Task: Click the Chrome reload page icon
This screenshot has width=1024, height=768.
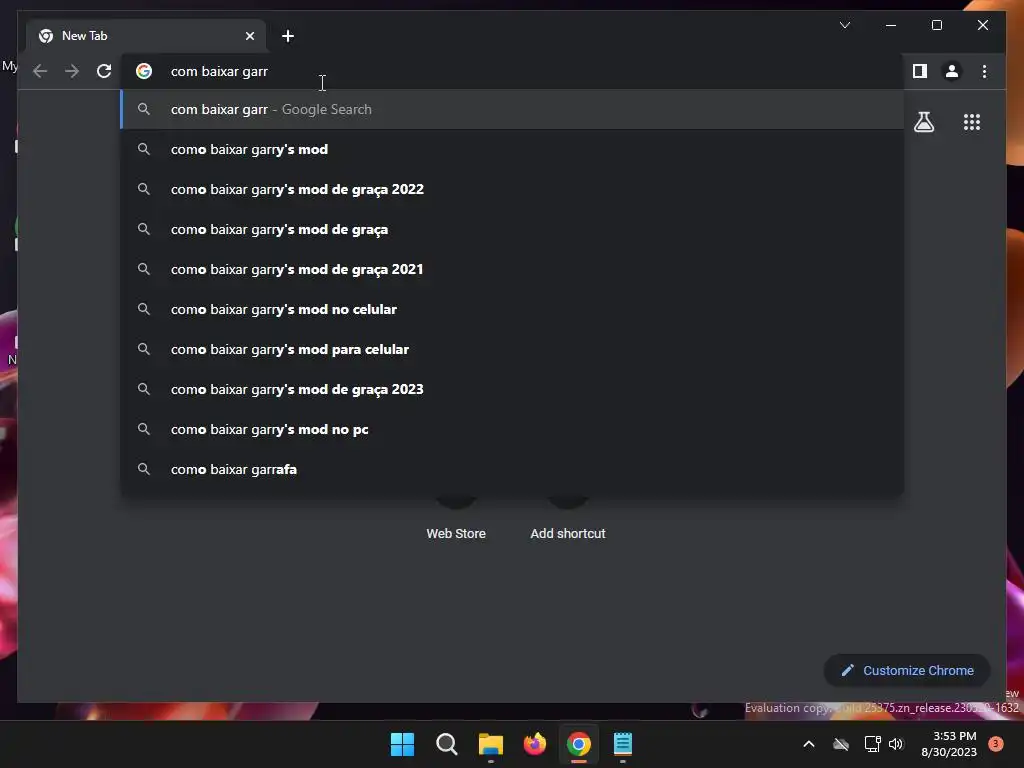Action: pos(104,71)
